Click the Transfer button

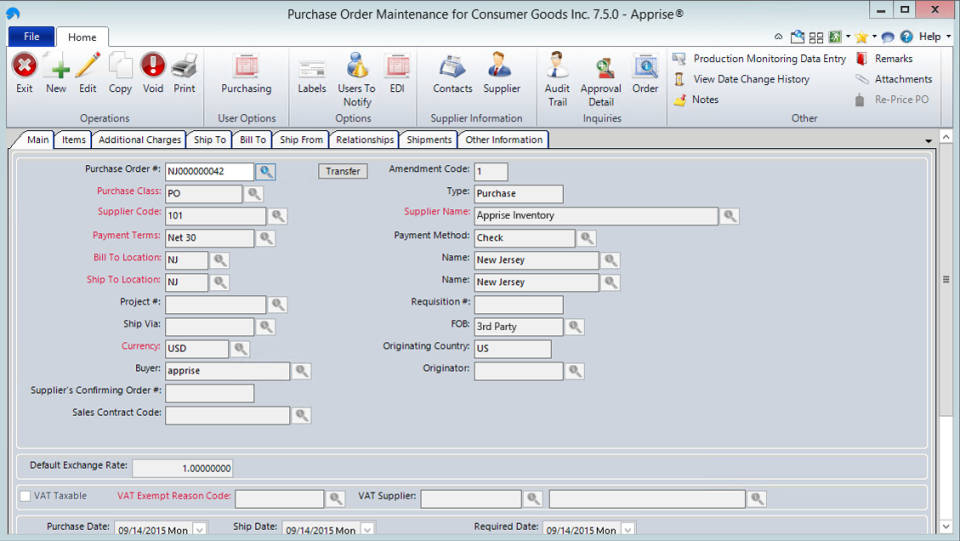point(343,171)
